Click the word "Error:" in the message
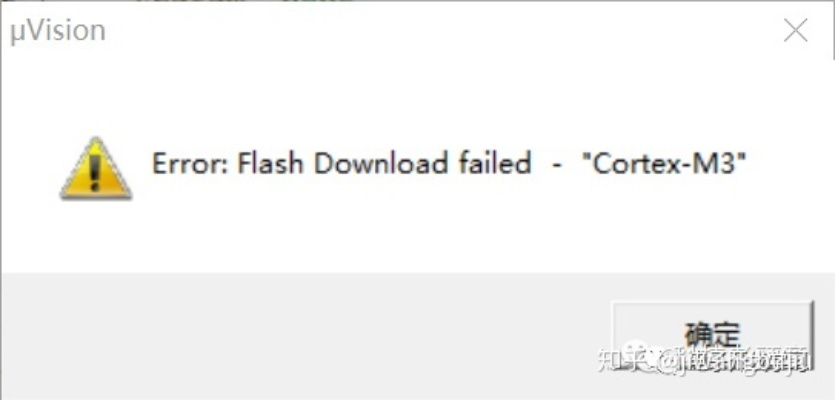This screenshot has width=835, height=400. (190, 163)
